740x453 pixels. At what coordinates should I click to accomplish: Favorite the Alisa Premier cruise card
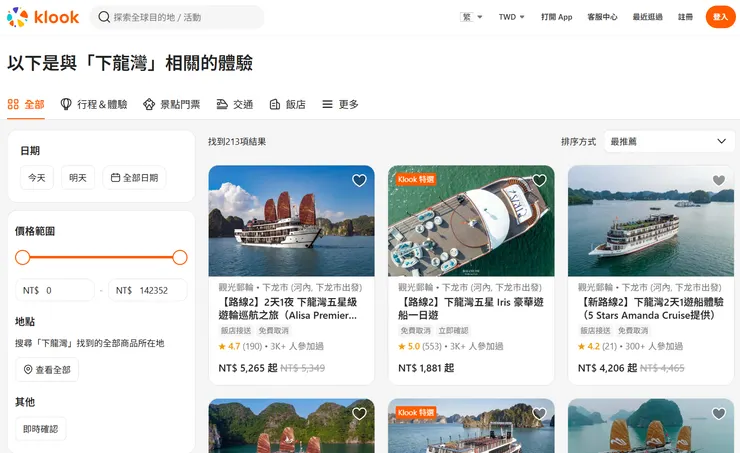(359, 180)
